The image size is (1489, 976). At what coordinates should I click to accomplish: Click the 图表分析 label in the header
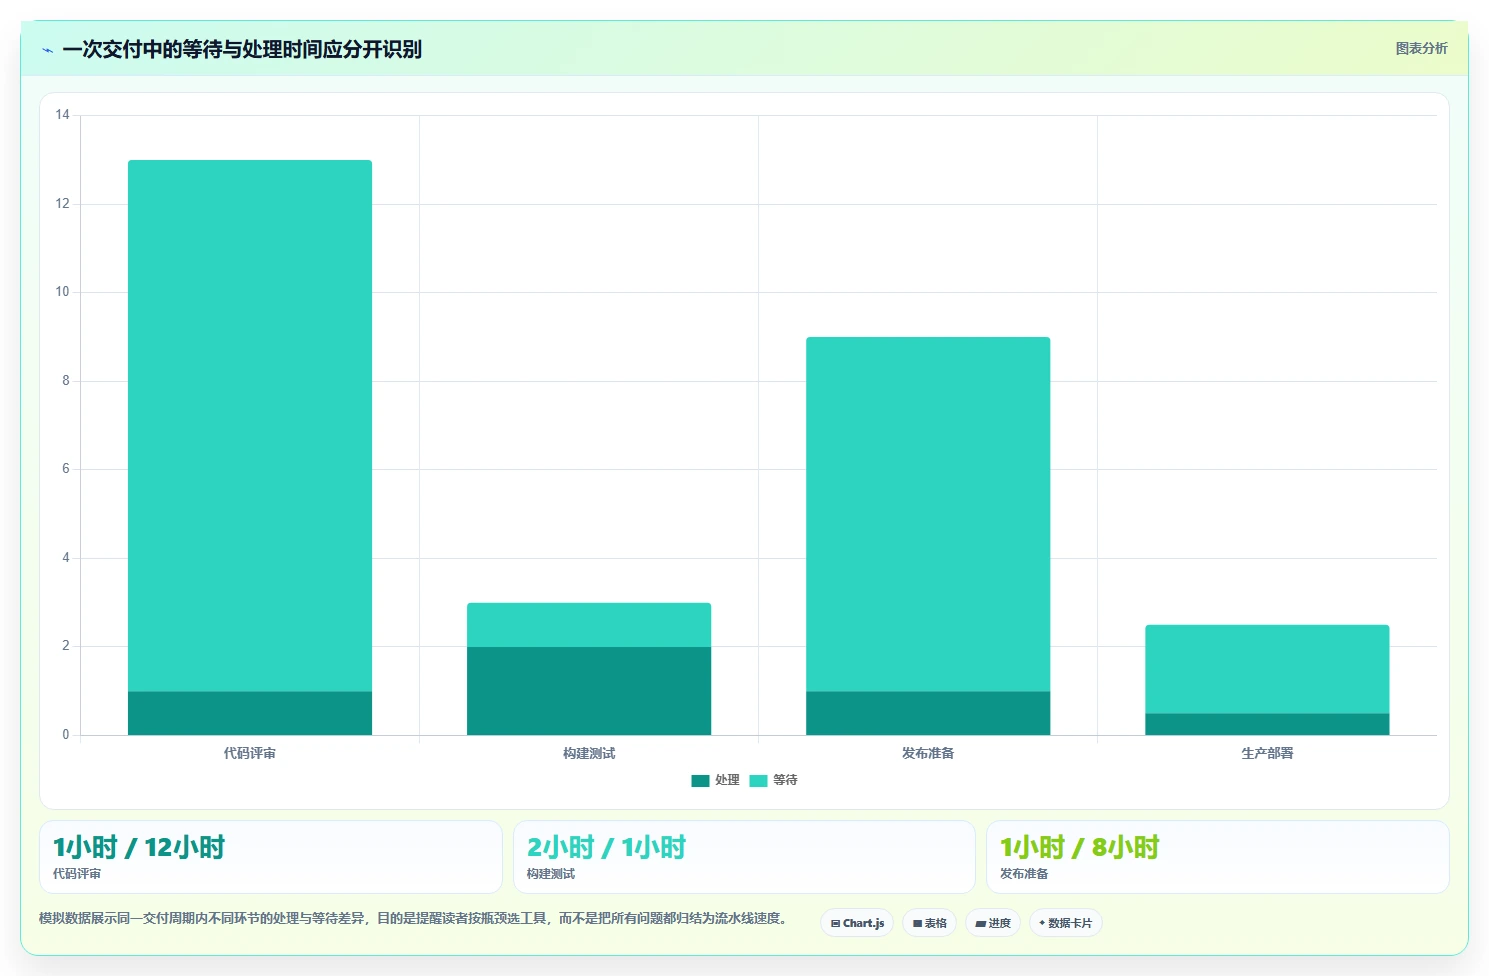(x=1421, y=48)
